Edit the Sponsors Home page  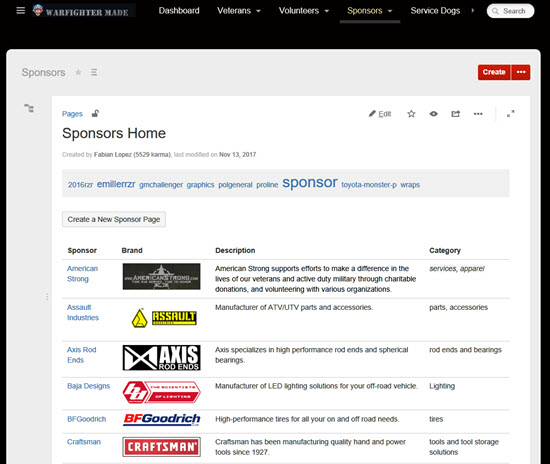[380, 114]
